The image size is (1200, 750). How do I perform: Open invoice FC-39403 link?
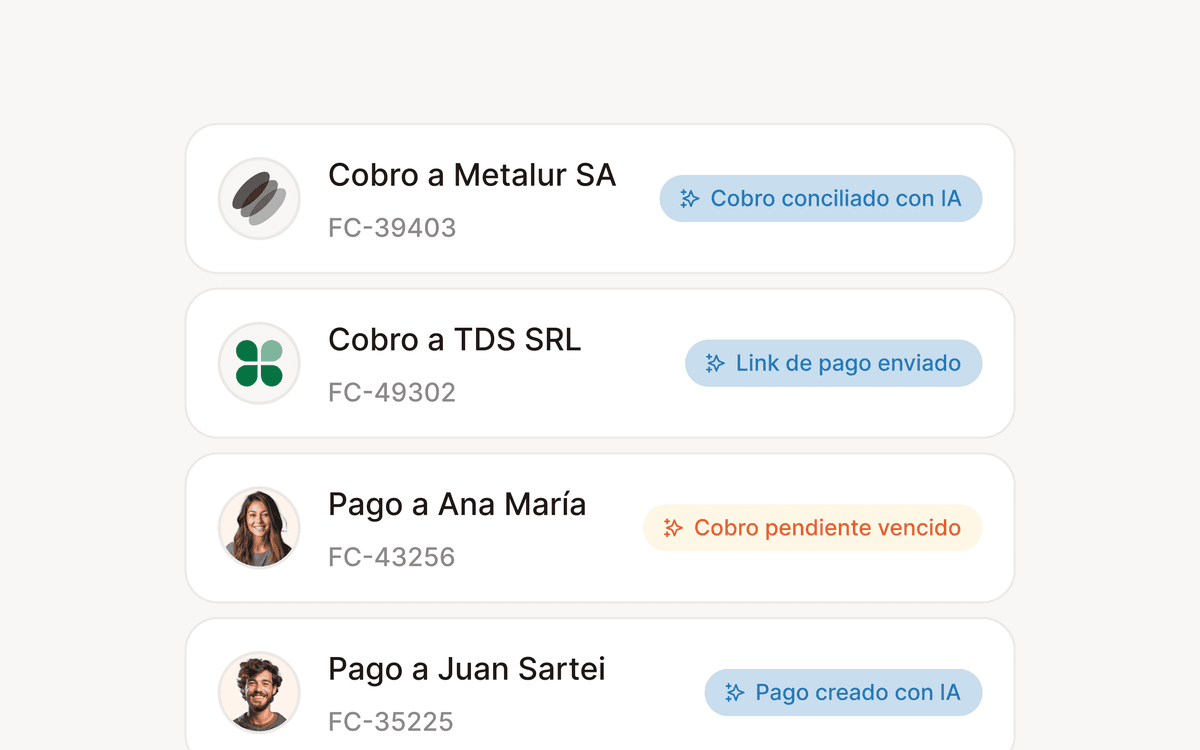392,227
